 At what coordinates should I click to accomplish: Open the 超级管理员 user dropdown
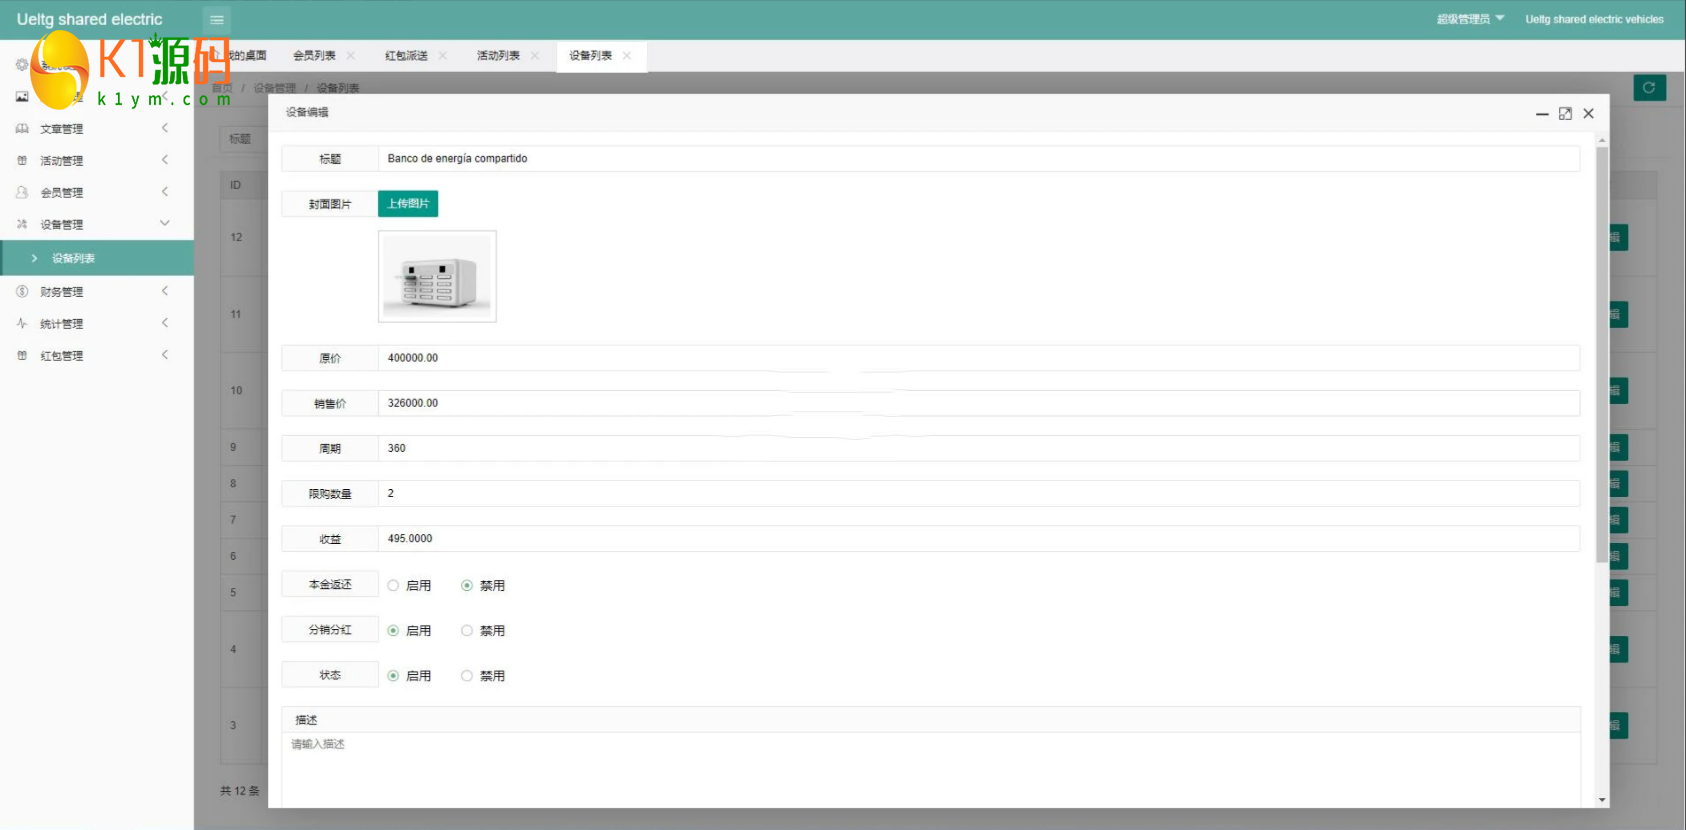1470,19
